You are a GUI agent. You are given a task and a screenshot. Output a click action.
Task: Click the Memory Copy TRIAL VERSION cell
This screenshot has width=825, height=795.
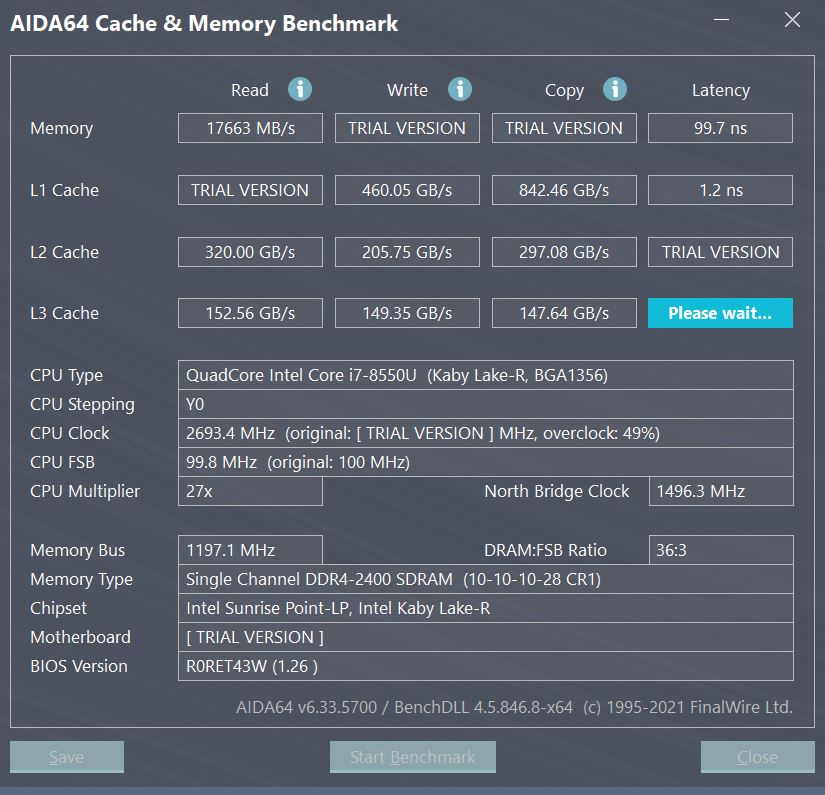564,128
